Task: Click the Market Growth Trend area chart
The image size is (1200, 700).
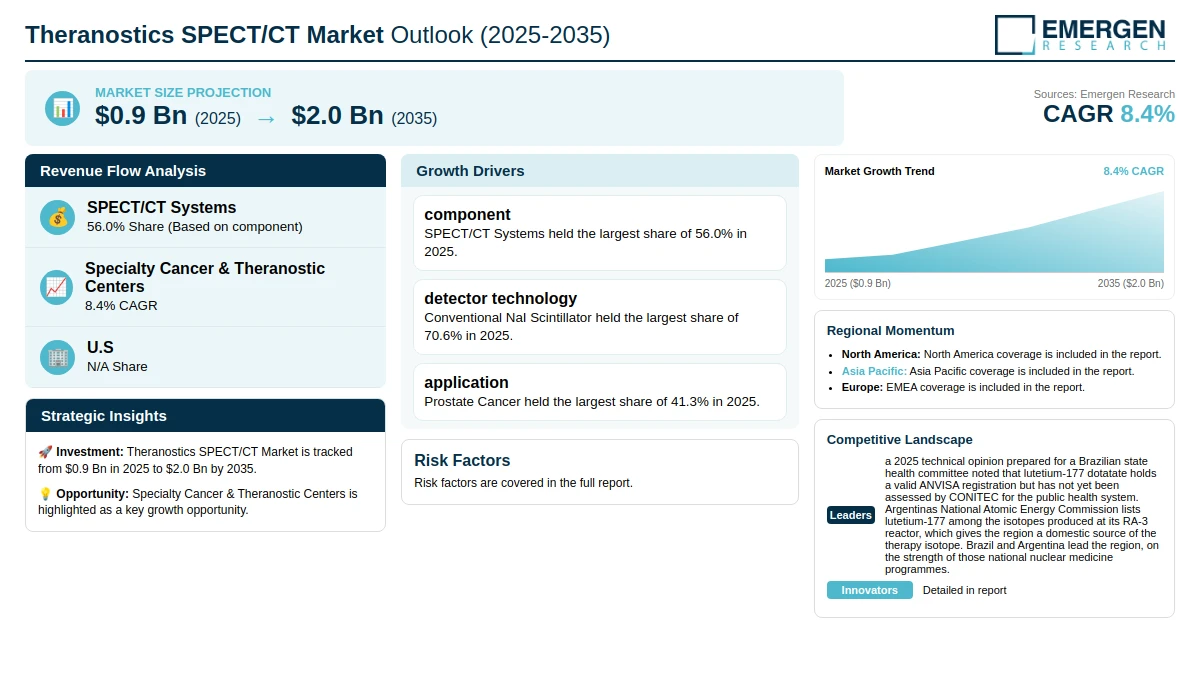Action: click(994, 232)
